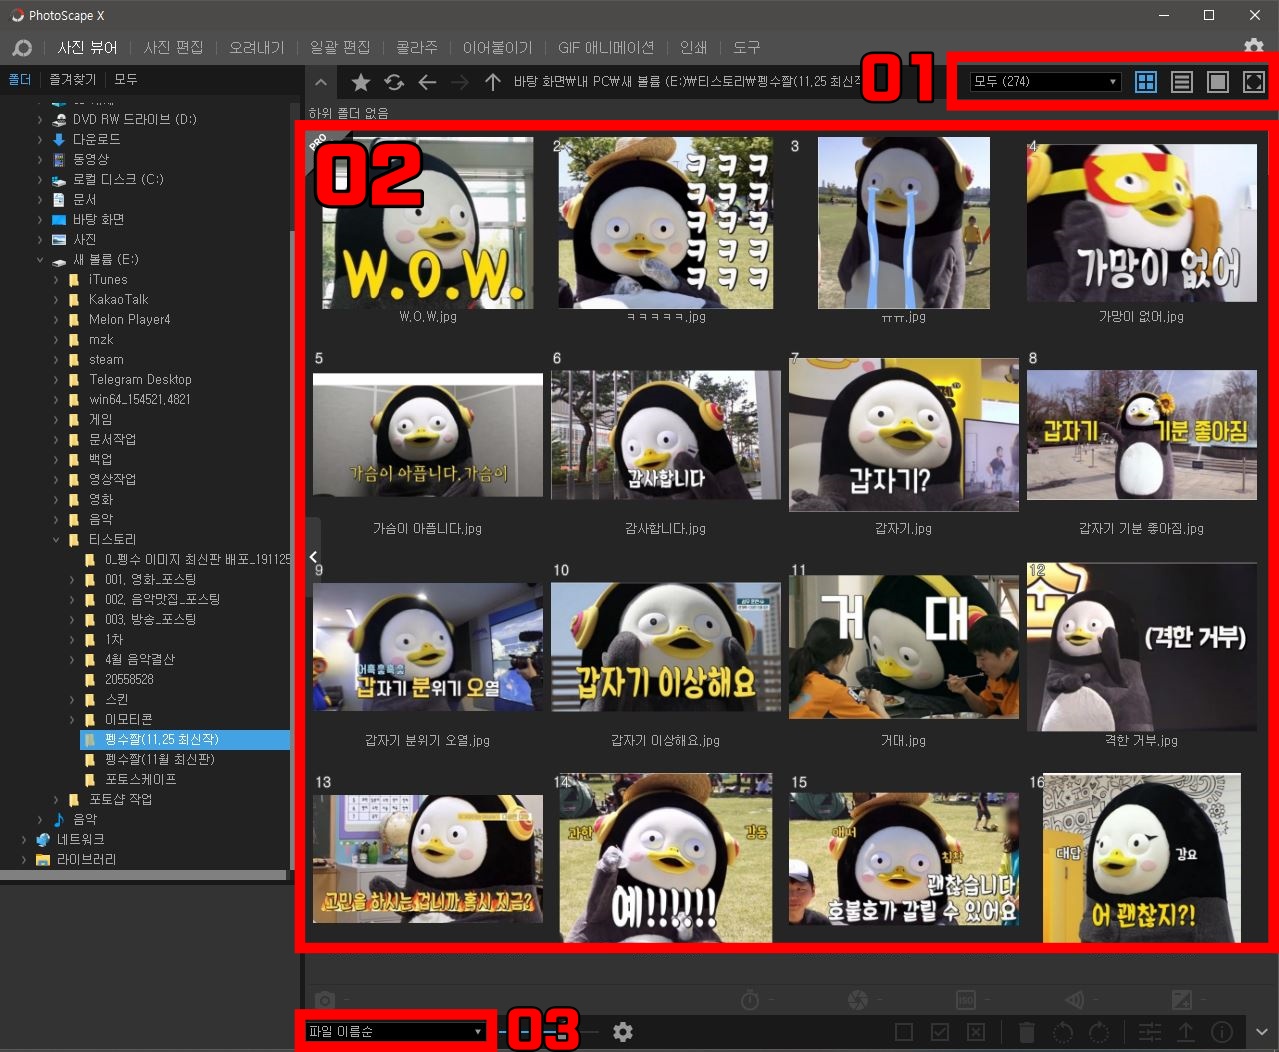Select the KakaoTalk folder
The width and height of the screenshot is (1279, 1052).
pyautogui.click(x=118, y=300)
